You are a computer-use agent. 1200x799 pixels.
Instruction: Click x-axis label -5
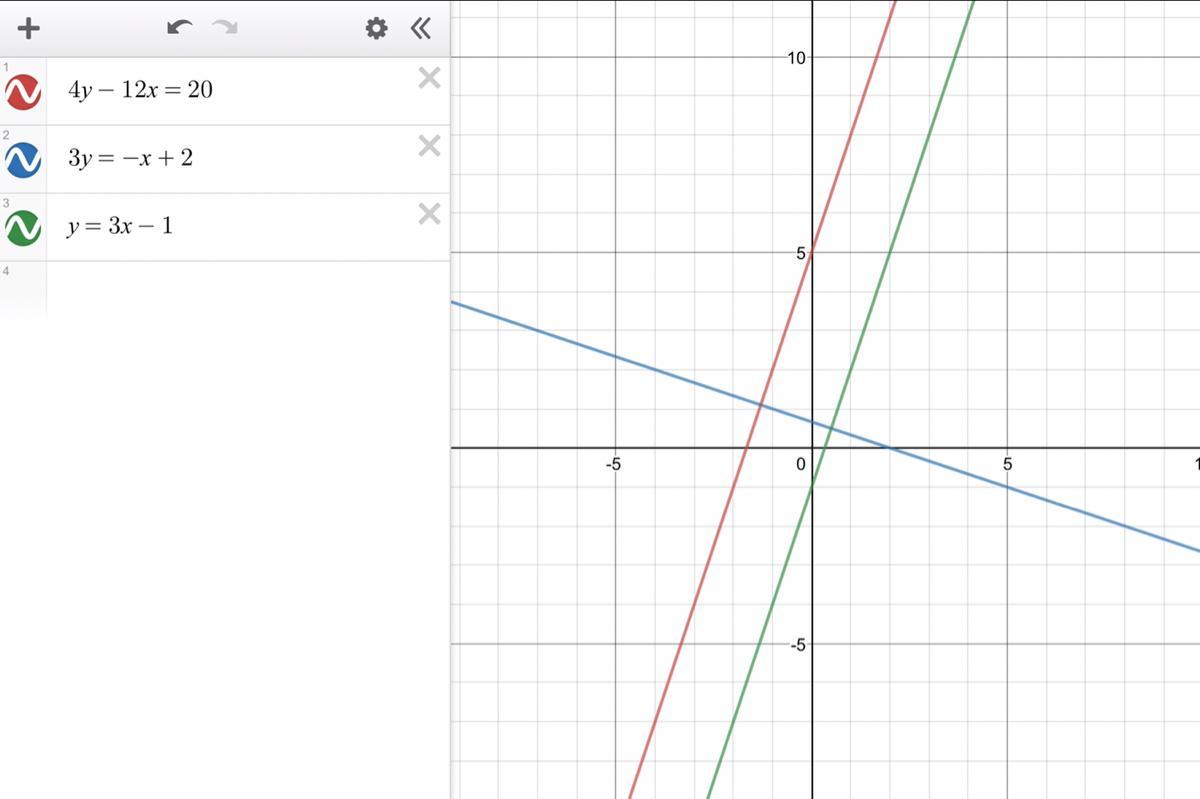point(613,464)
